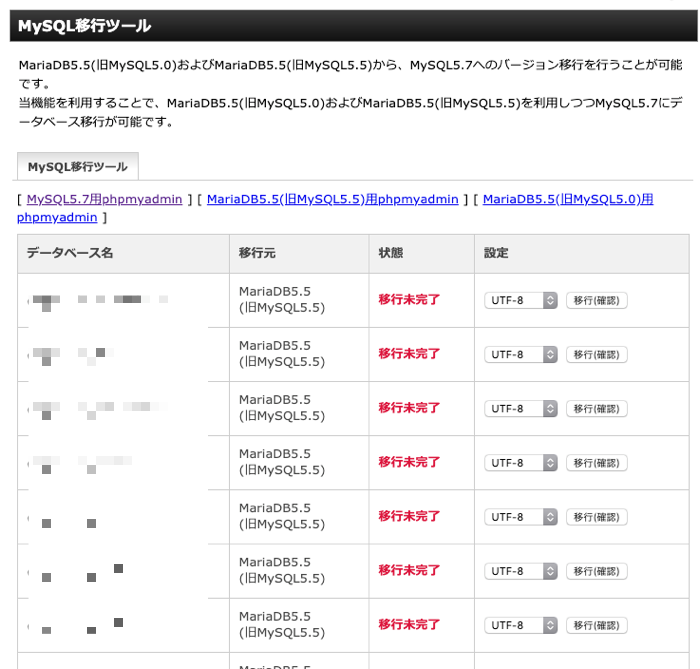The image size is (700, 669).
Task: Open UTF-8 dropdown in fourth database row
Action: coord(521,463)
